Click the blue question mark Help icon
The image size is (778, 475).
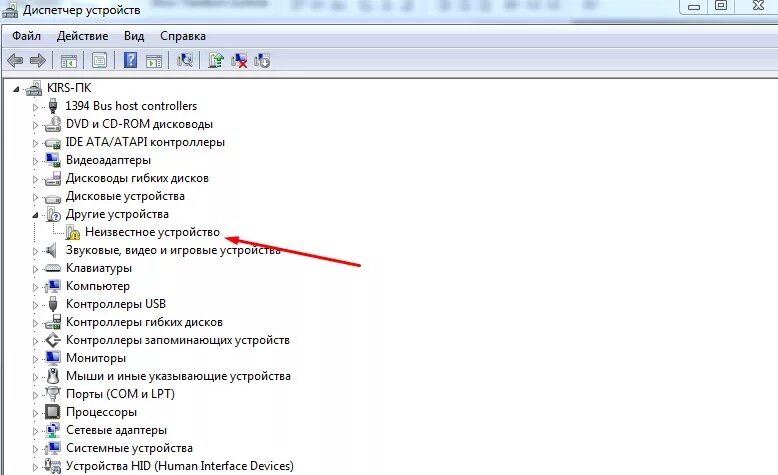130,60
